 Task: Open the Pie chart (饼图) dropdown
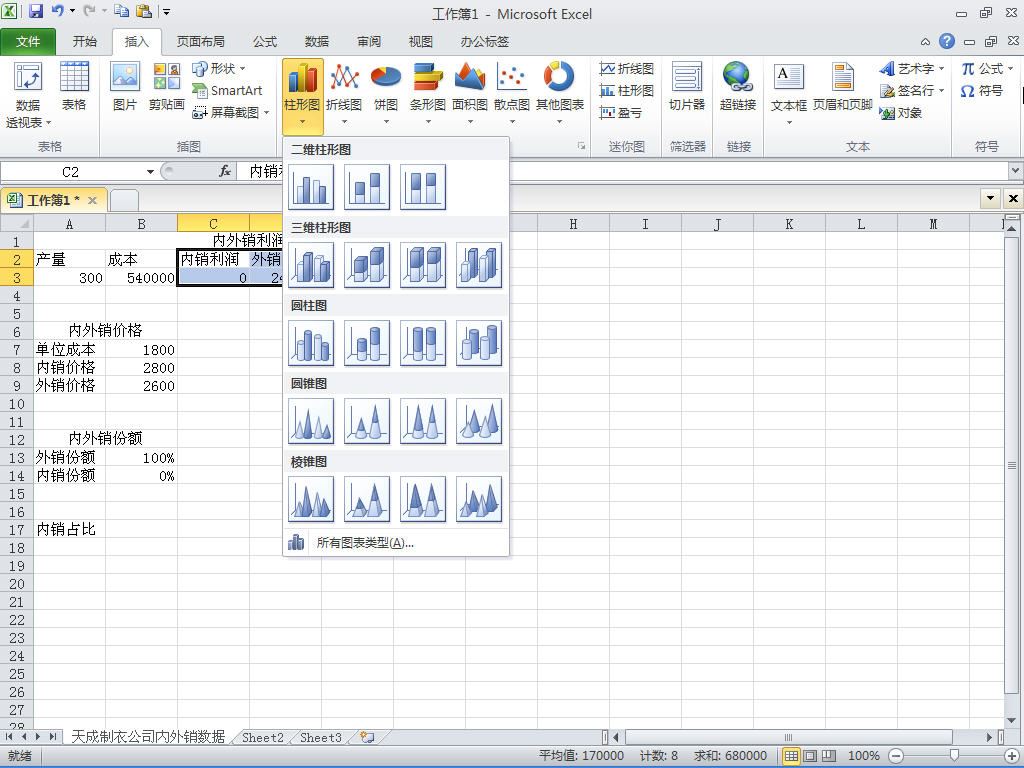pos(386,93)
